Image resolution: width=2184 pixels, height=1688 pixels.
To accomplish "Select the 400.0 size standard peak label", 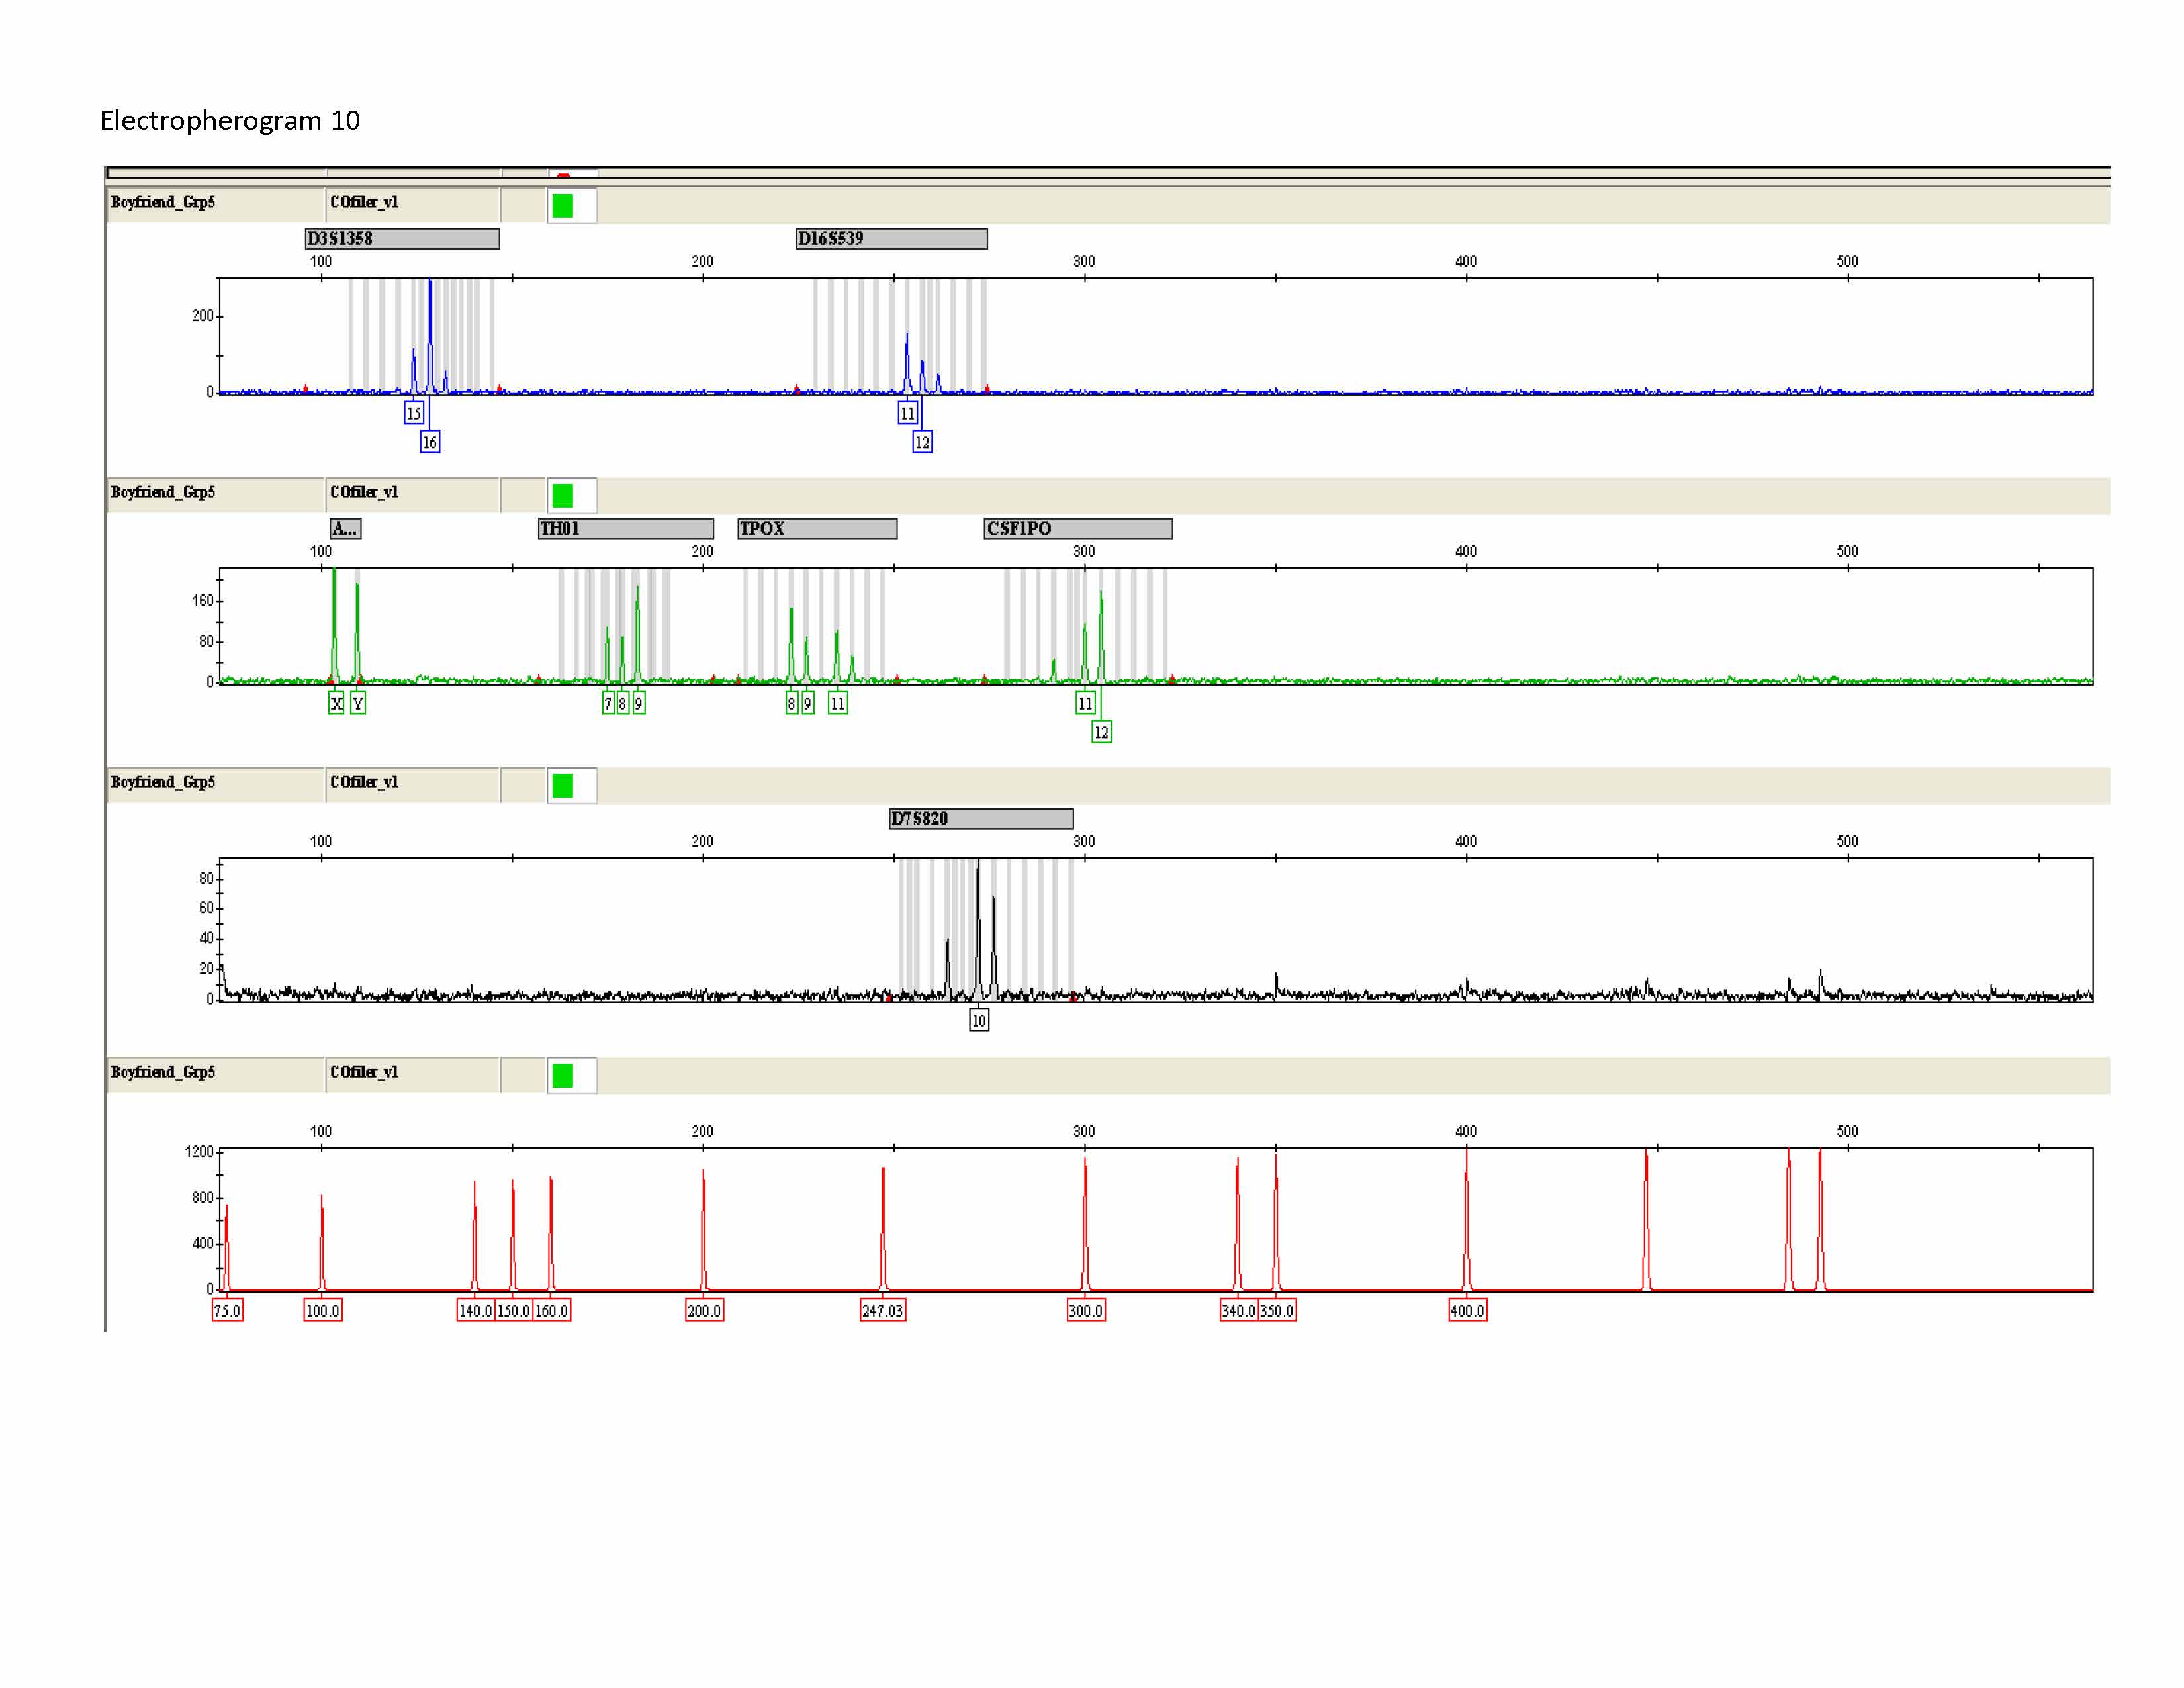I will coord(1467,1310).
